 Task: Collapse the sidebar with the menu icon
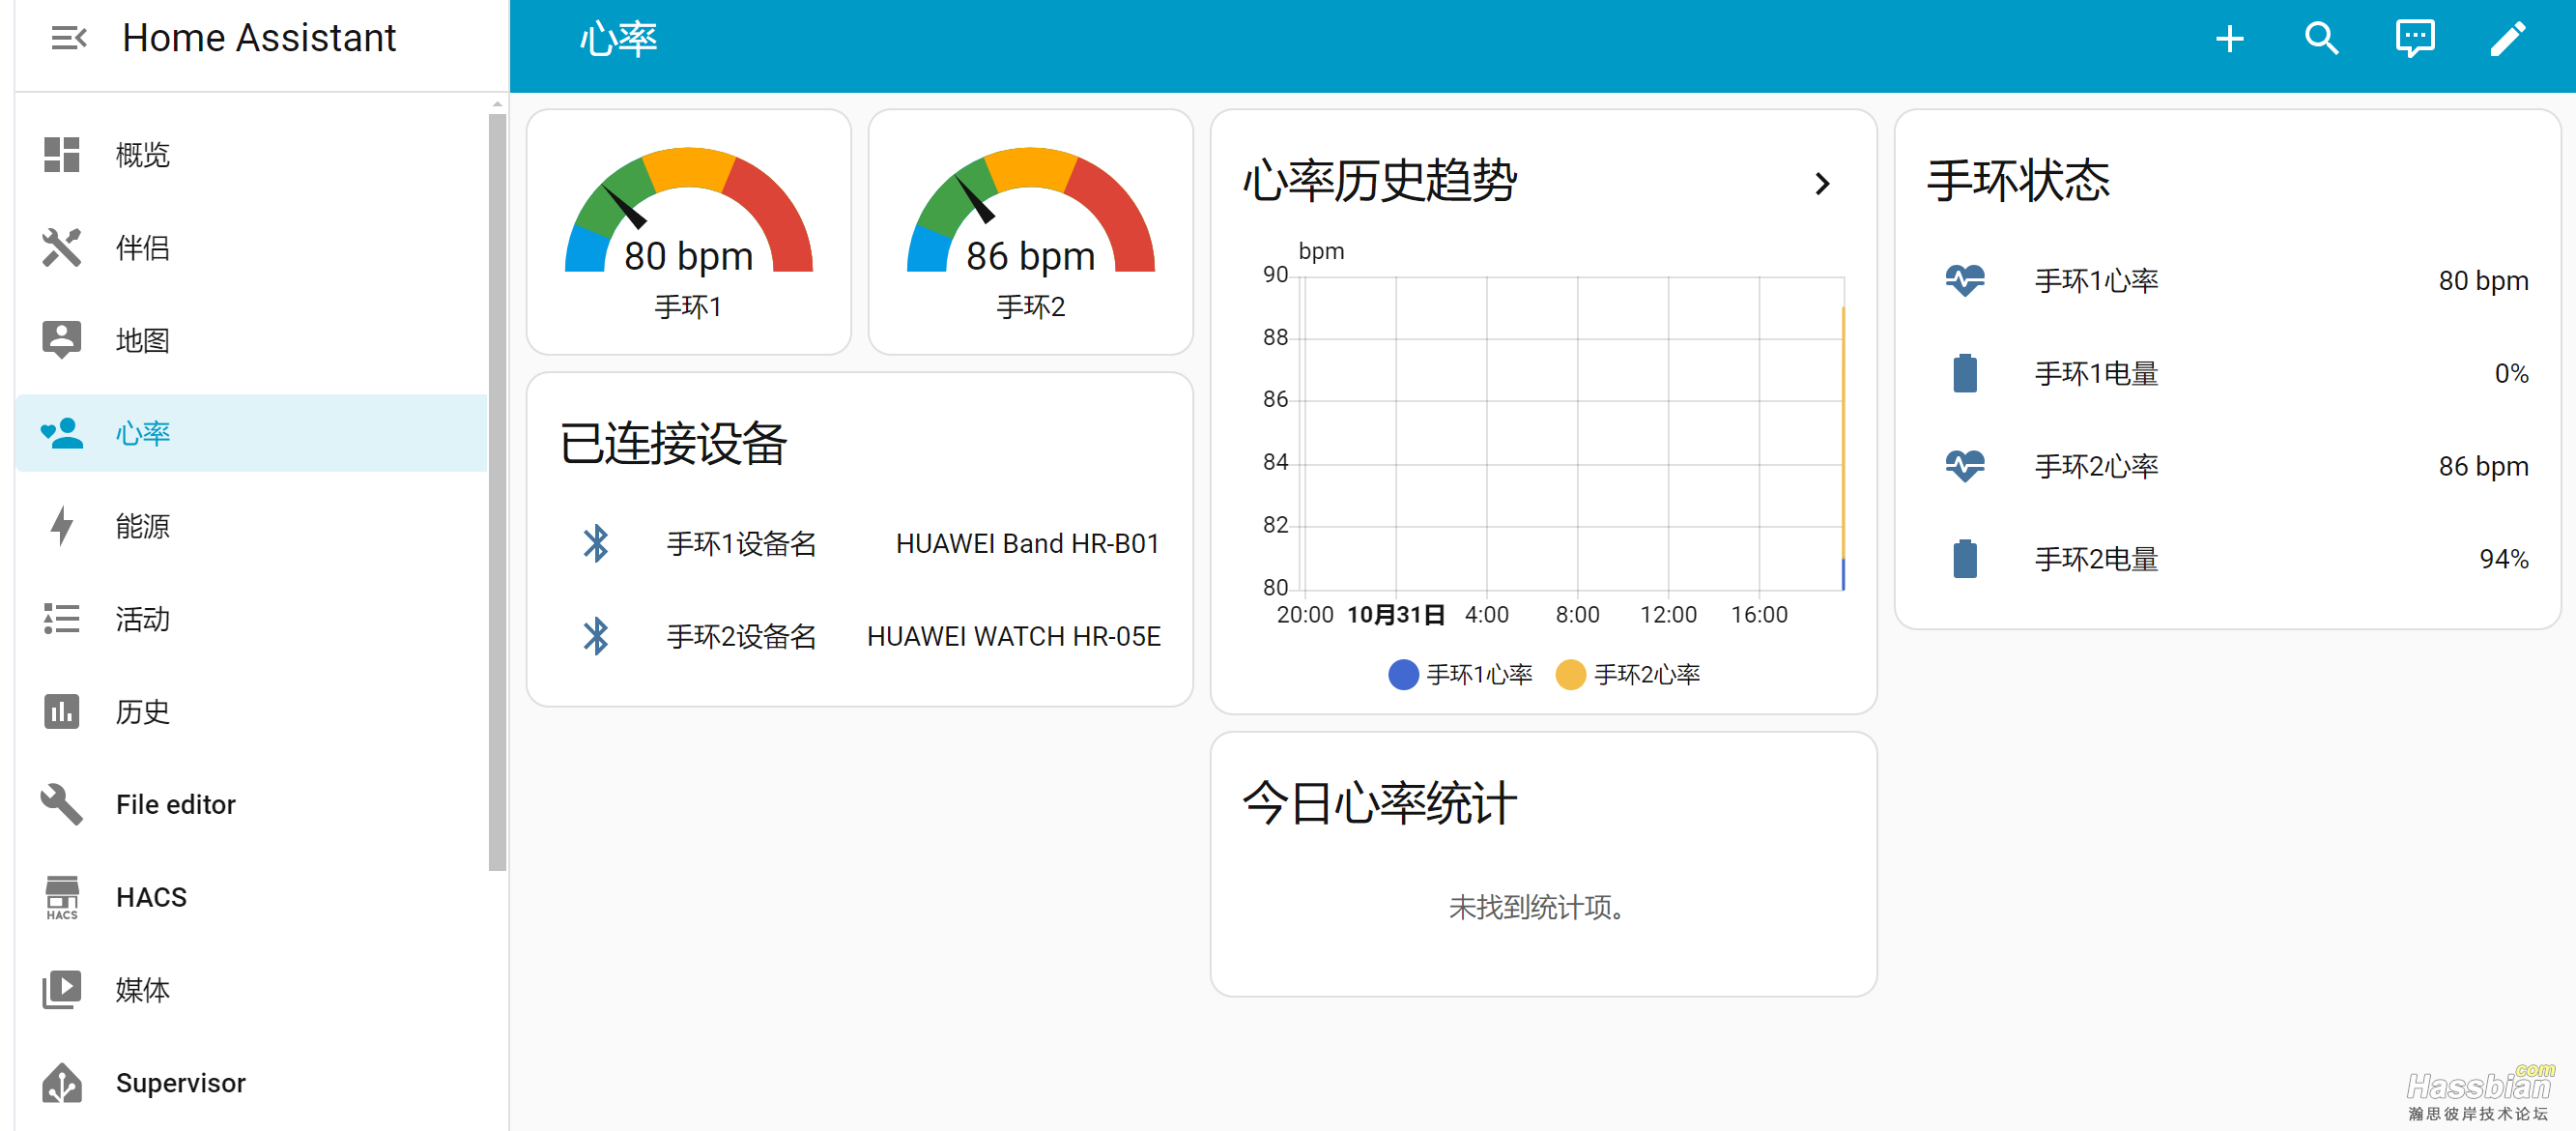(68, 38)
